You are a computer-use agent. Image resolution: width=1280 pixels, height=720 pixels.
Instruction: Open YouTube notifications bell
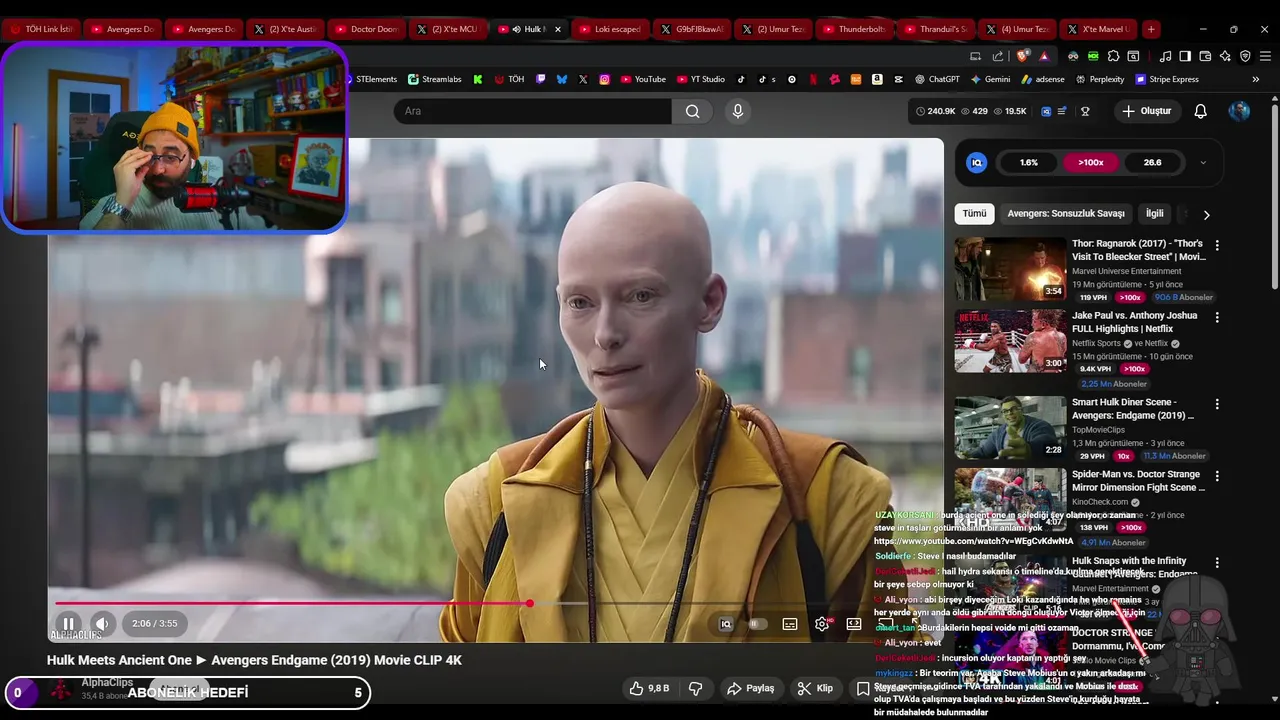tap(1200, 111)
